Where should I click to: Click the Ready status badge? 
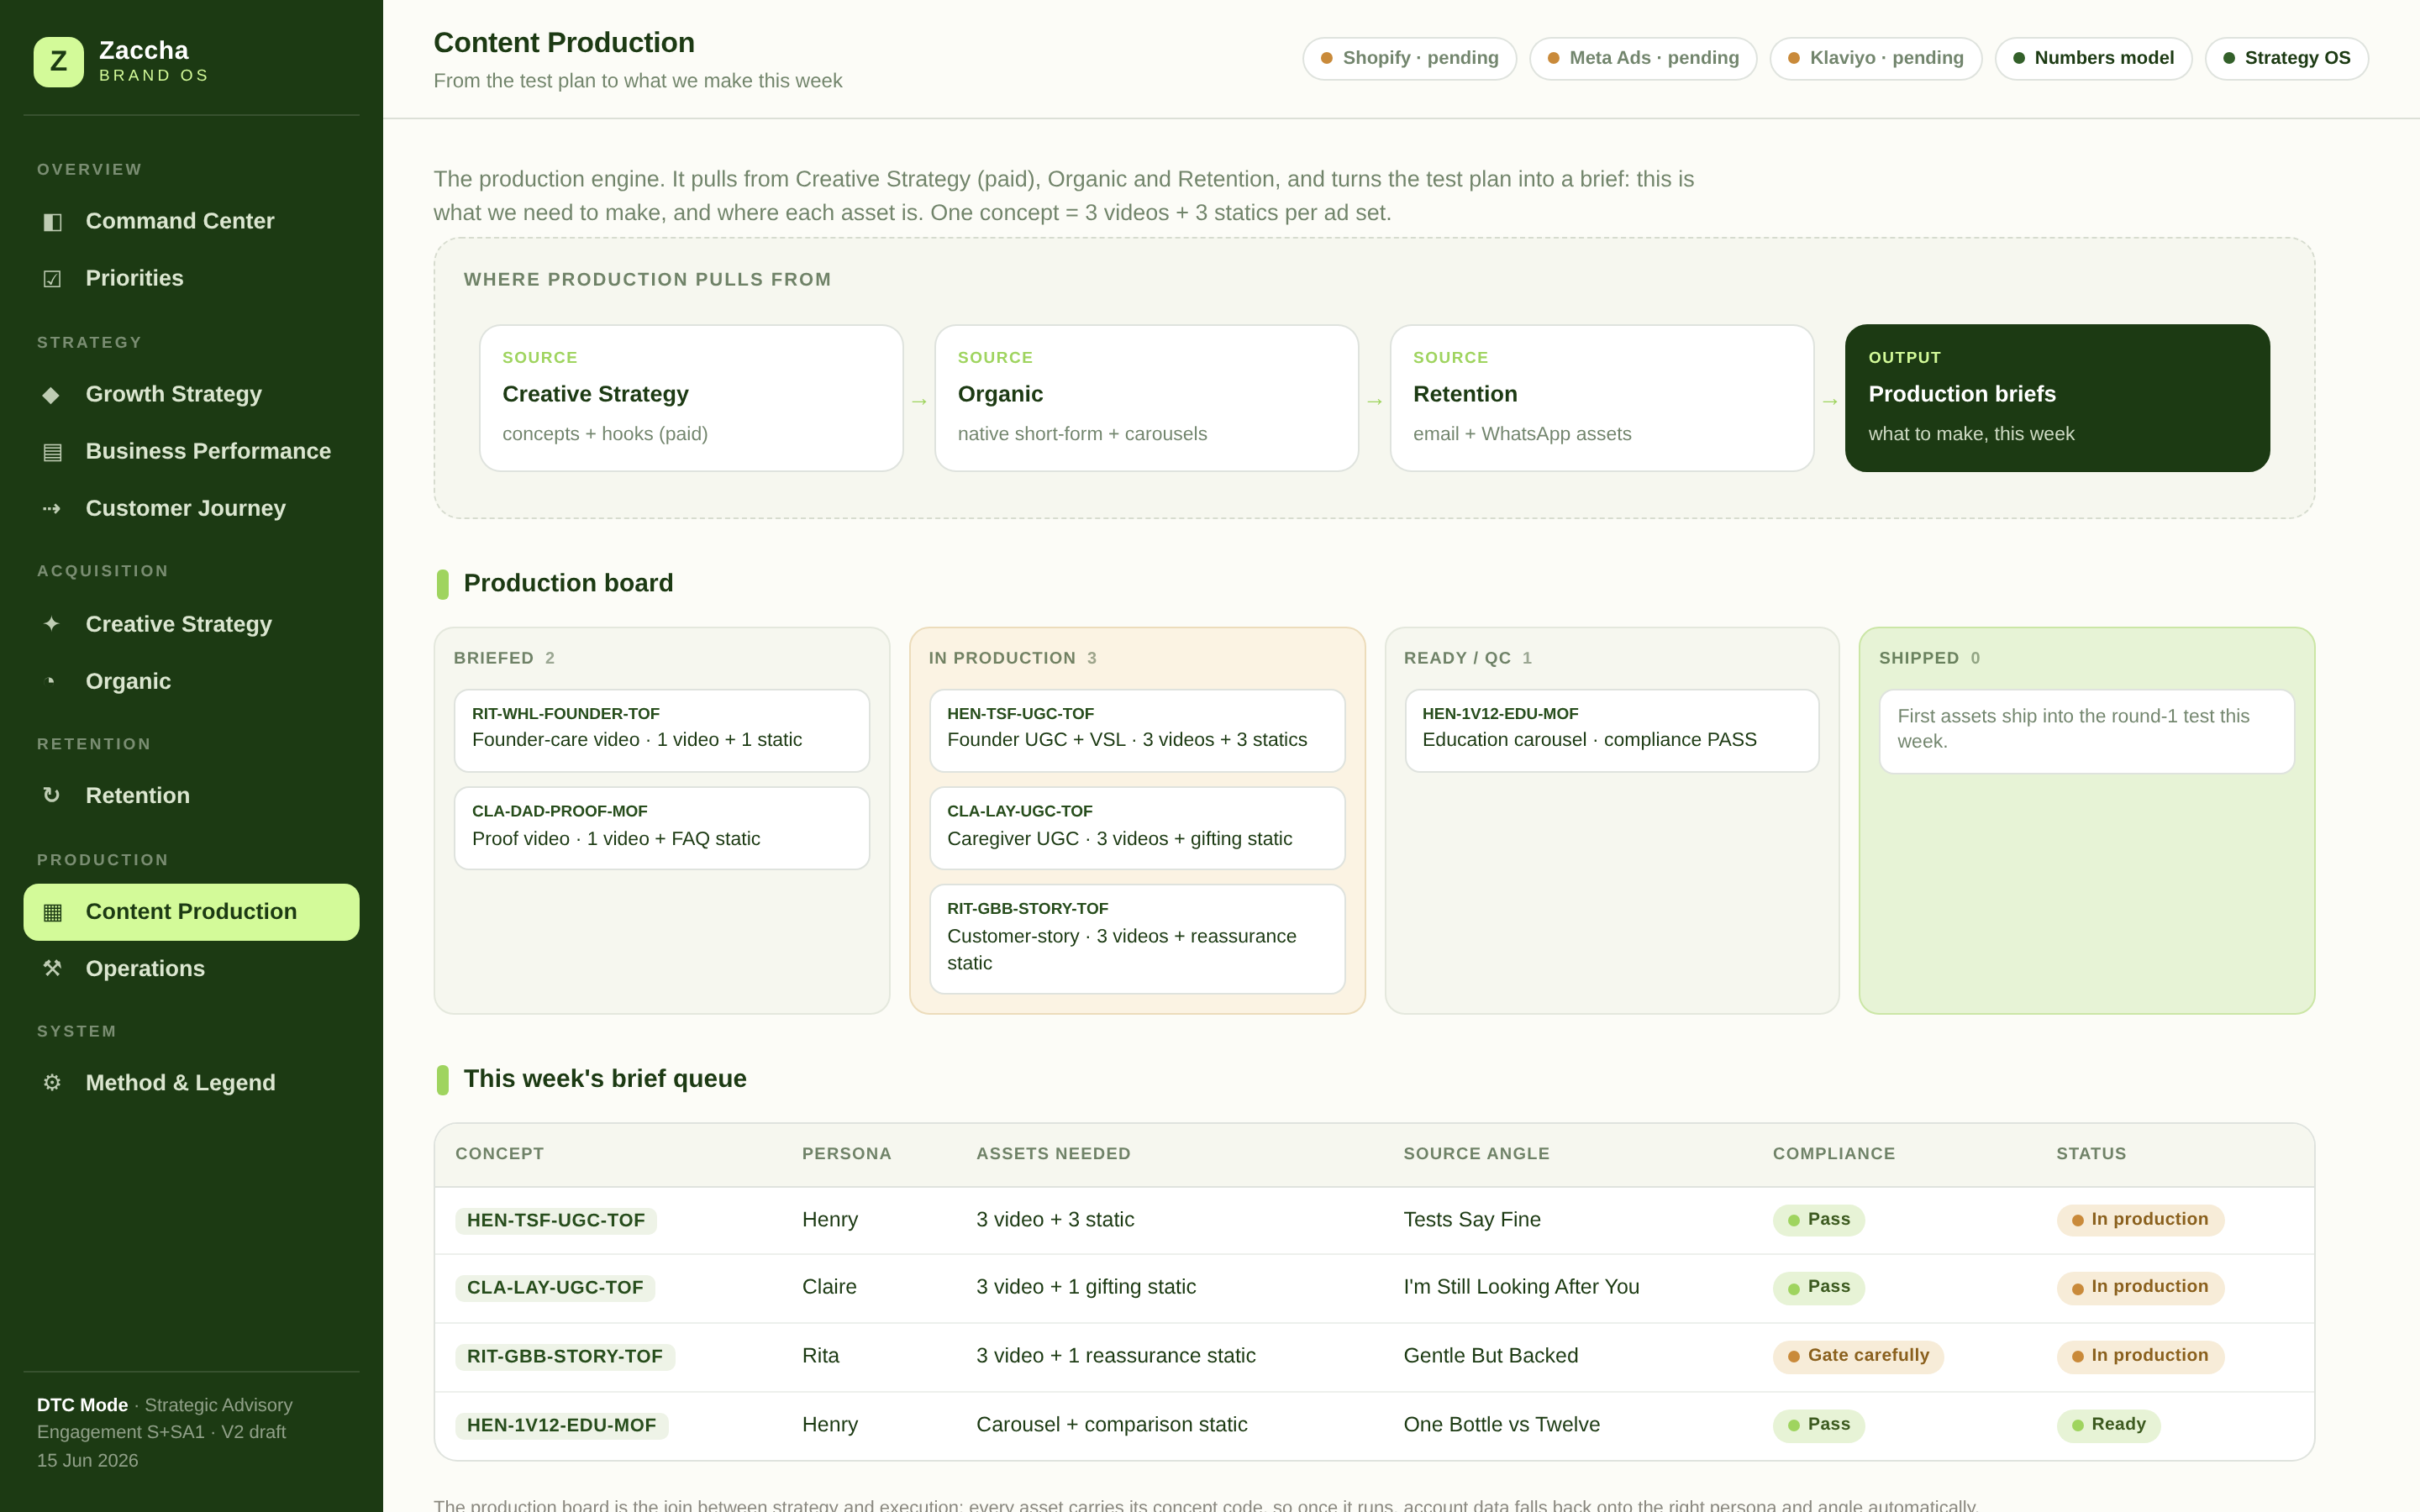[2108, 1425]
